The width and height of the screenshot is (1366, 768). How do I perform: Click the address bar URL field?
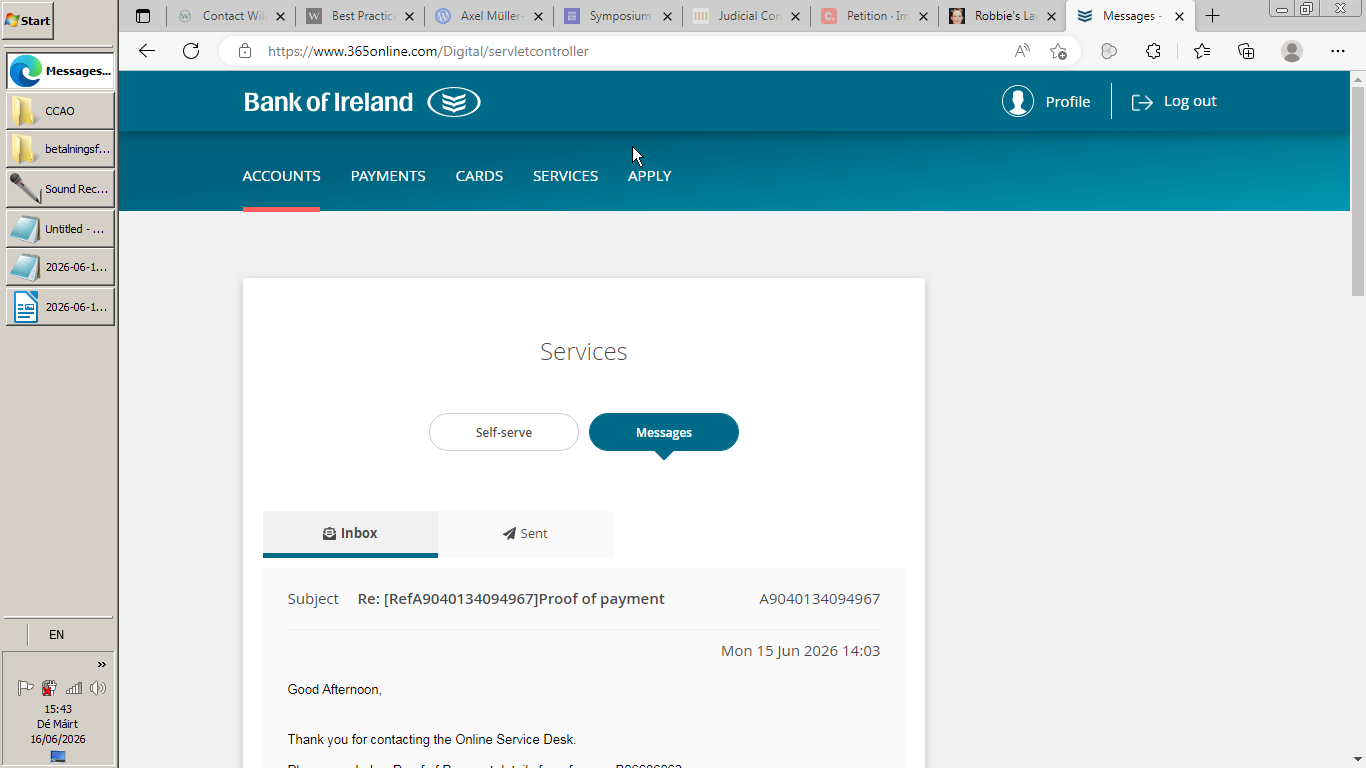click(x=620, y=51)
